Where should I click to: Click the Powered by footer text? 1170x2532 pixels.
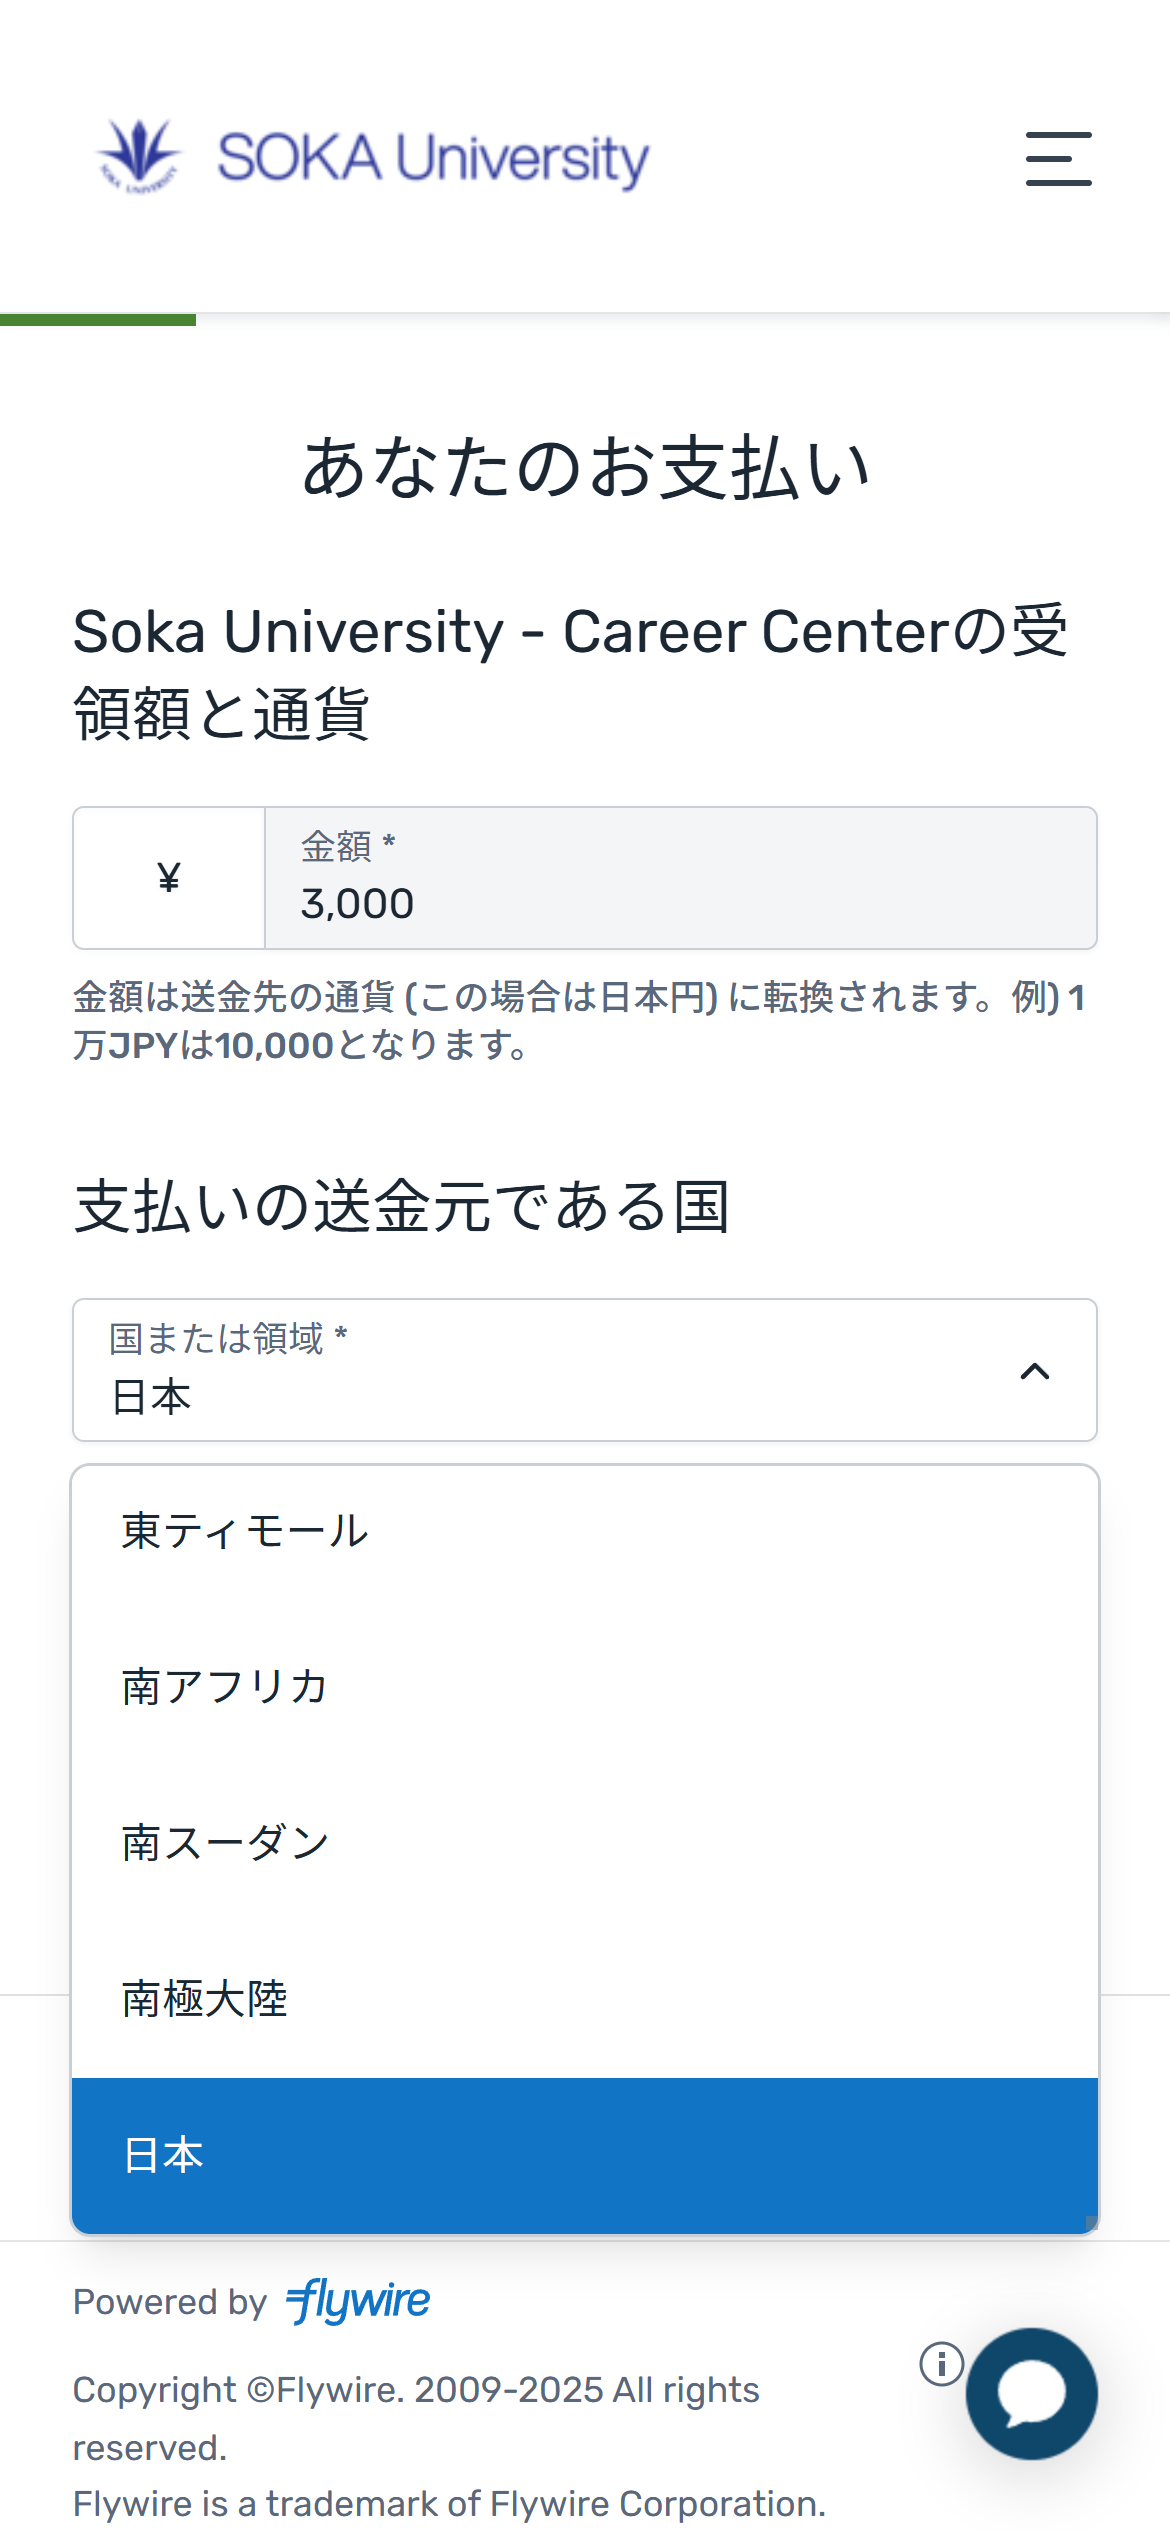point(170,2302)
